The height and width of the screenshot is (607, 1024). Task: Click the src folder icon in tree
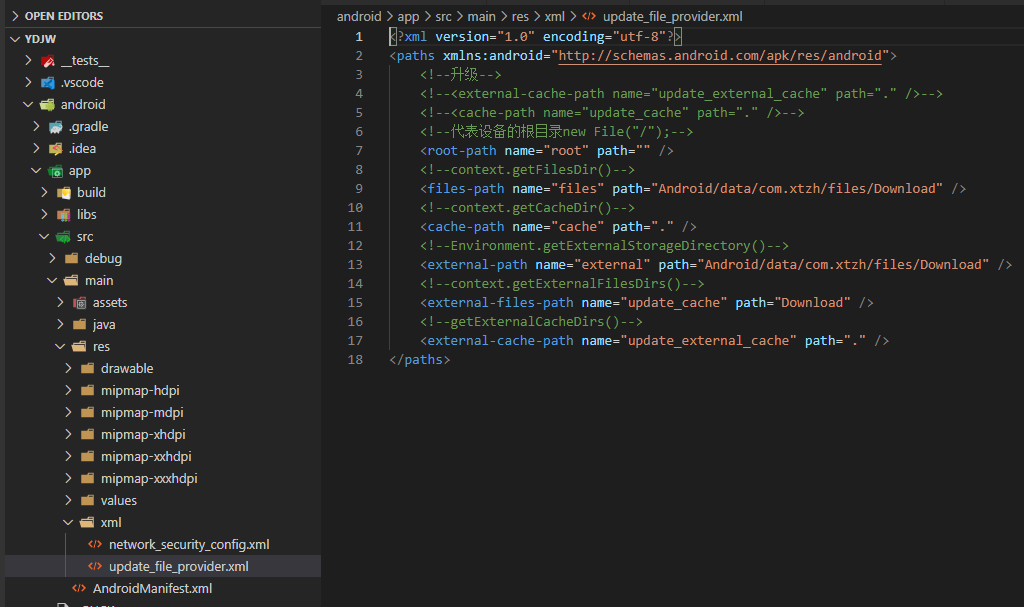point(63,237)
